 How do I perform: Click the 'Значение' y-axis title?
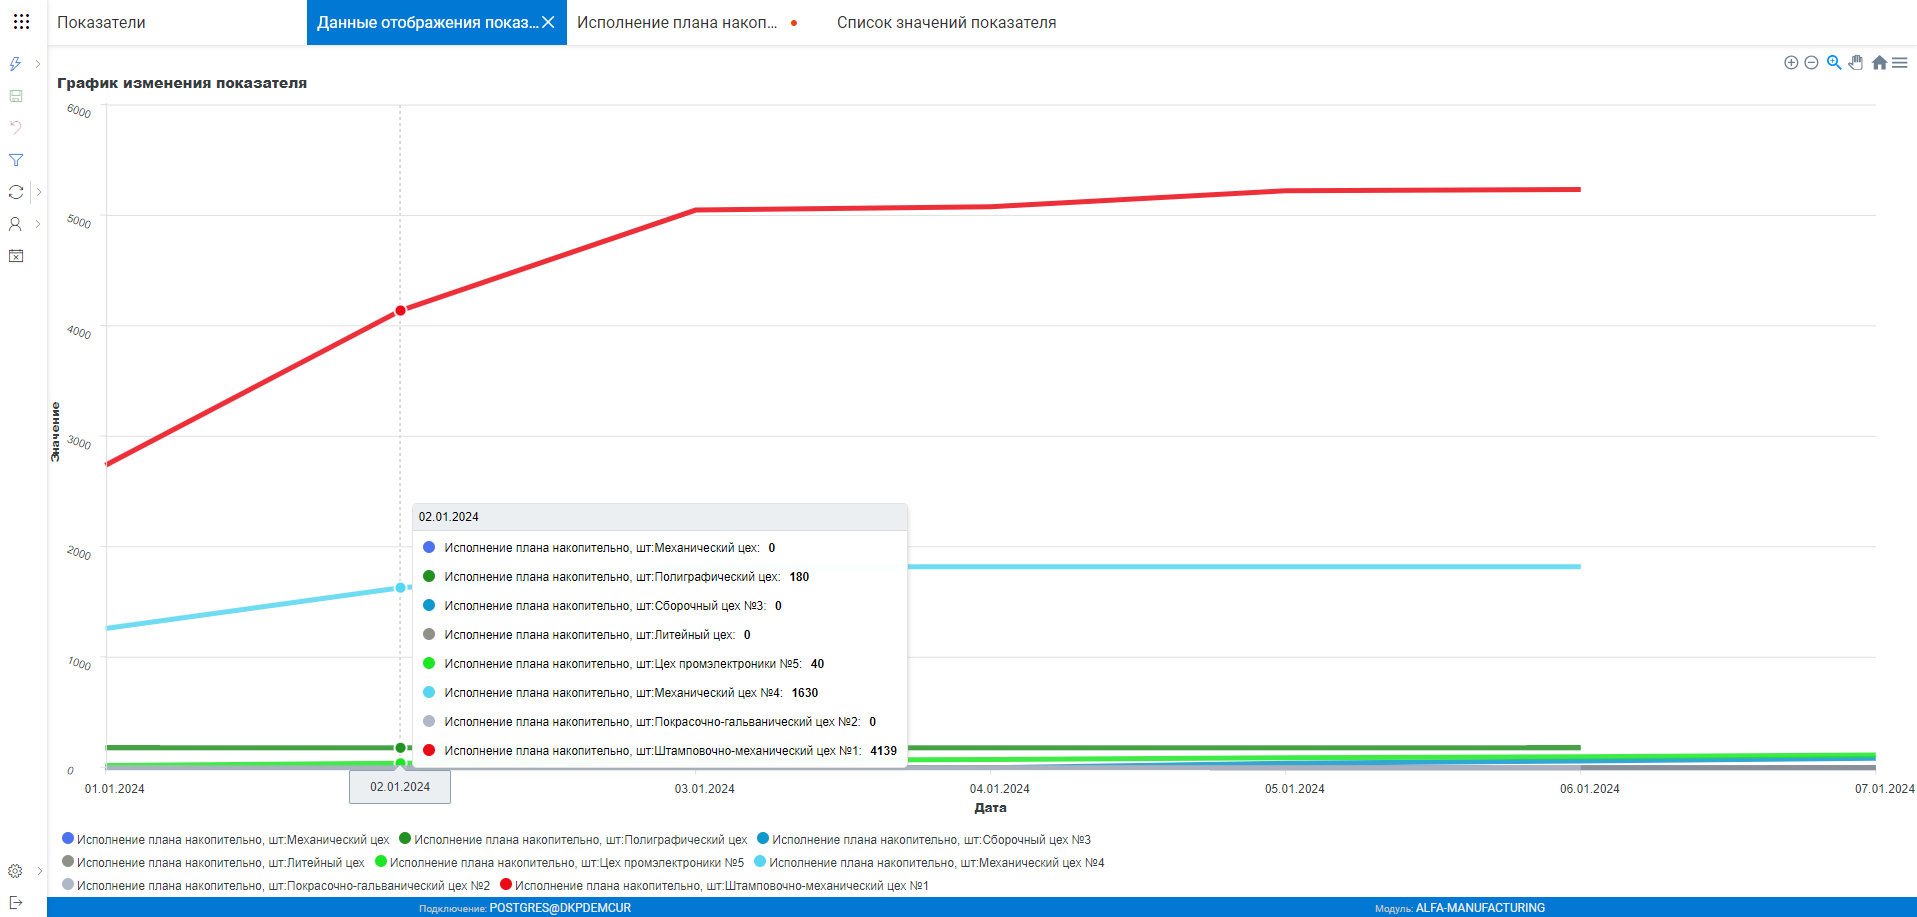coord(56,432)
